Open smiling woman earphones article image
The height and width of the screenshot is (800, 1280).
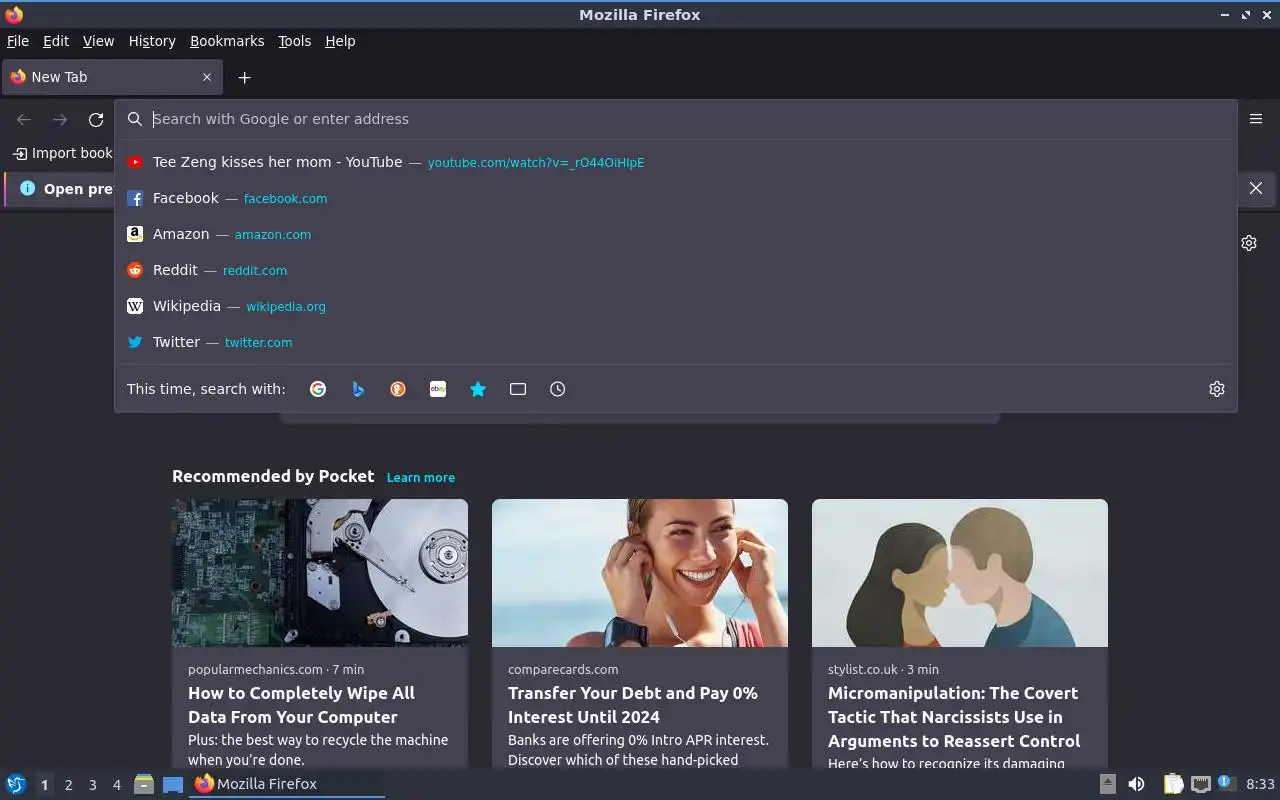[x=640, y=573]
